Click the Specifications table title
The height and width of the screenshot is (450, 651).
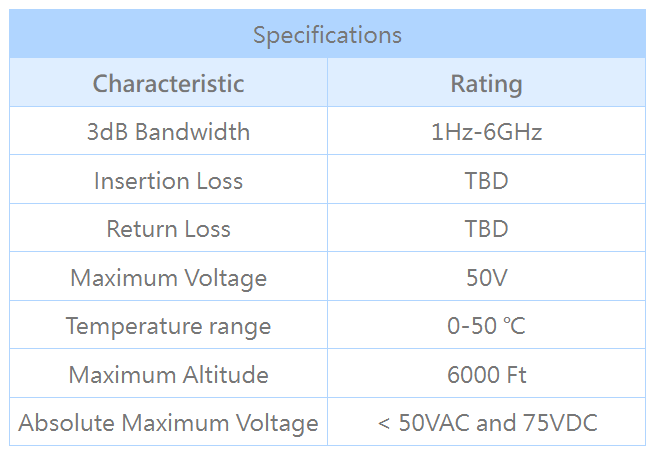click(327, 35)
